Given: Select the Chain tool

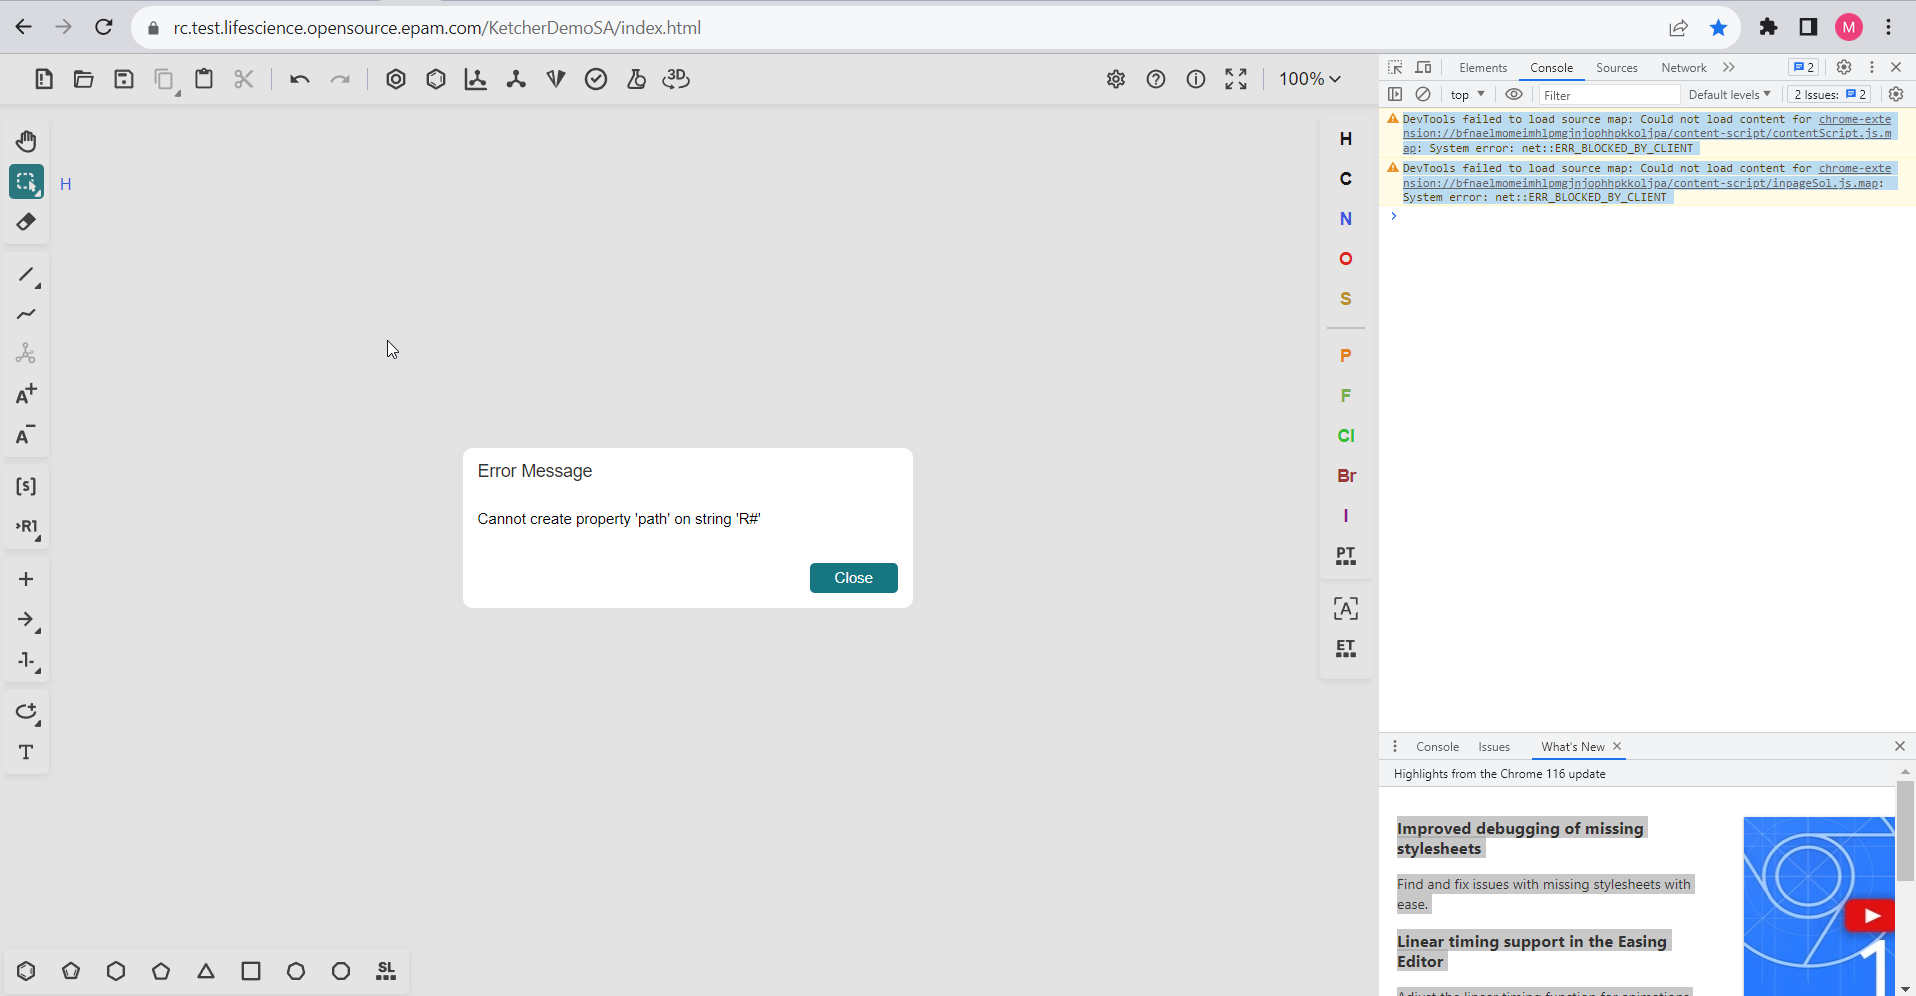Looking at the screenshot, I should pyautogui.click(x=26, y=314).
